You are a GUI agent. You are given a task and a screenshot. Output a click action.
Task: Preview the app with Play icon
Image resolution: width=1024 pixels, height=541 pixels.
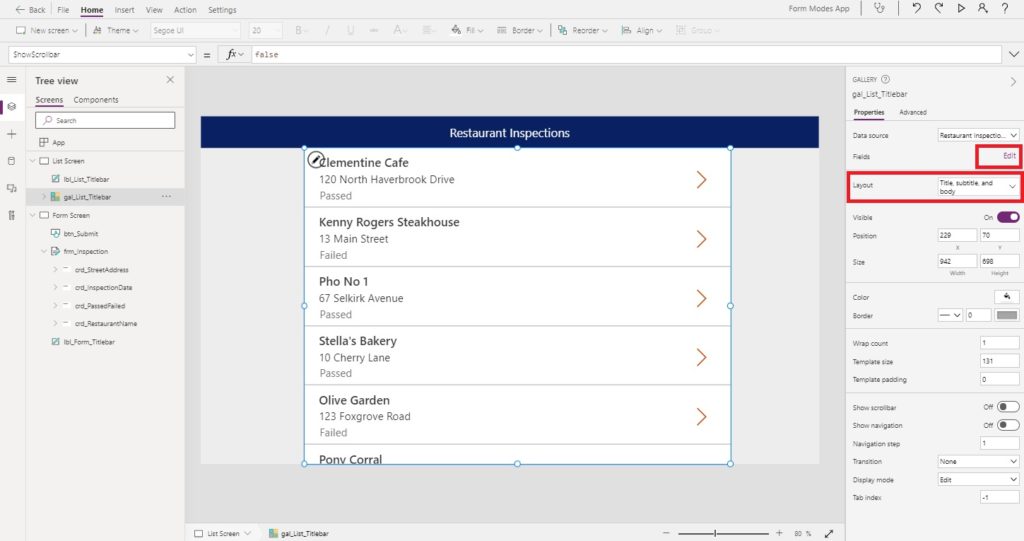(961, 8)
